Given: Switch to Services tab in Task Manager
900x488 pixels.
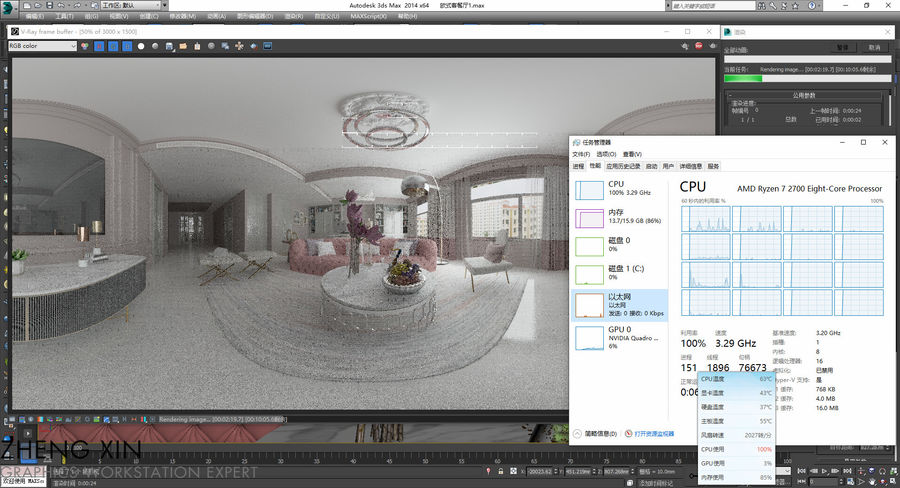Looking at the screenshot, I should [x=713, y=166].
